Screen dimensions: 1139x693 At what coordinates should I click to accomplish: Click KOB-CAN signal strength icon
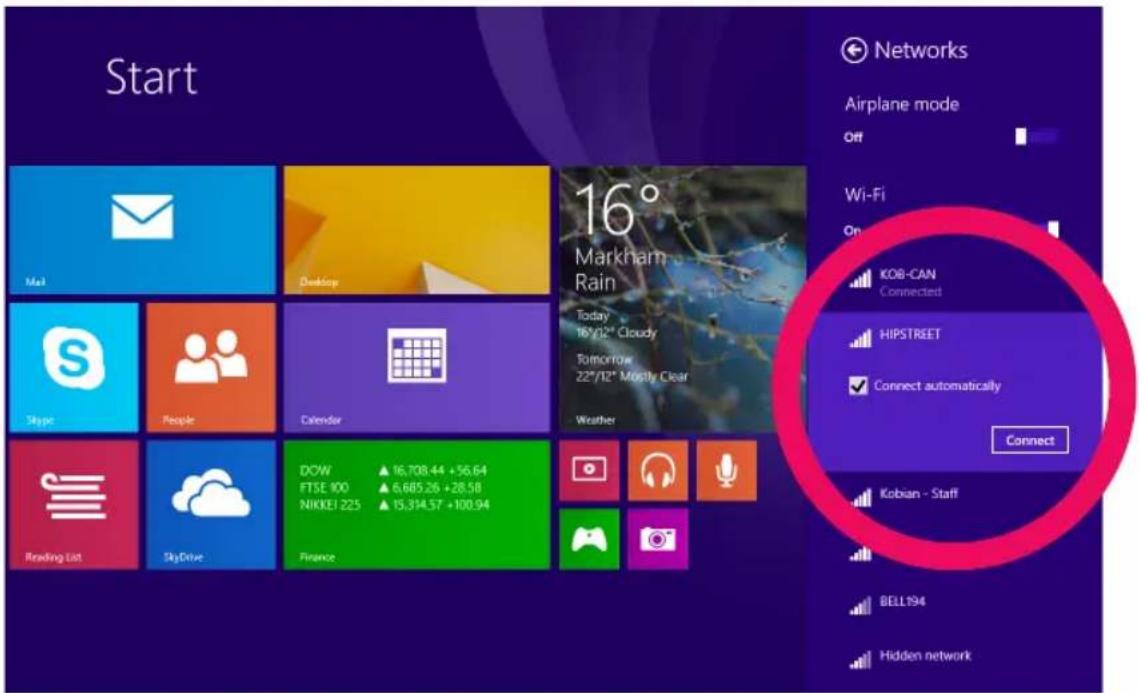click(x=860, y=278)
